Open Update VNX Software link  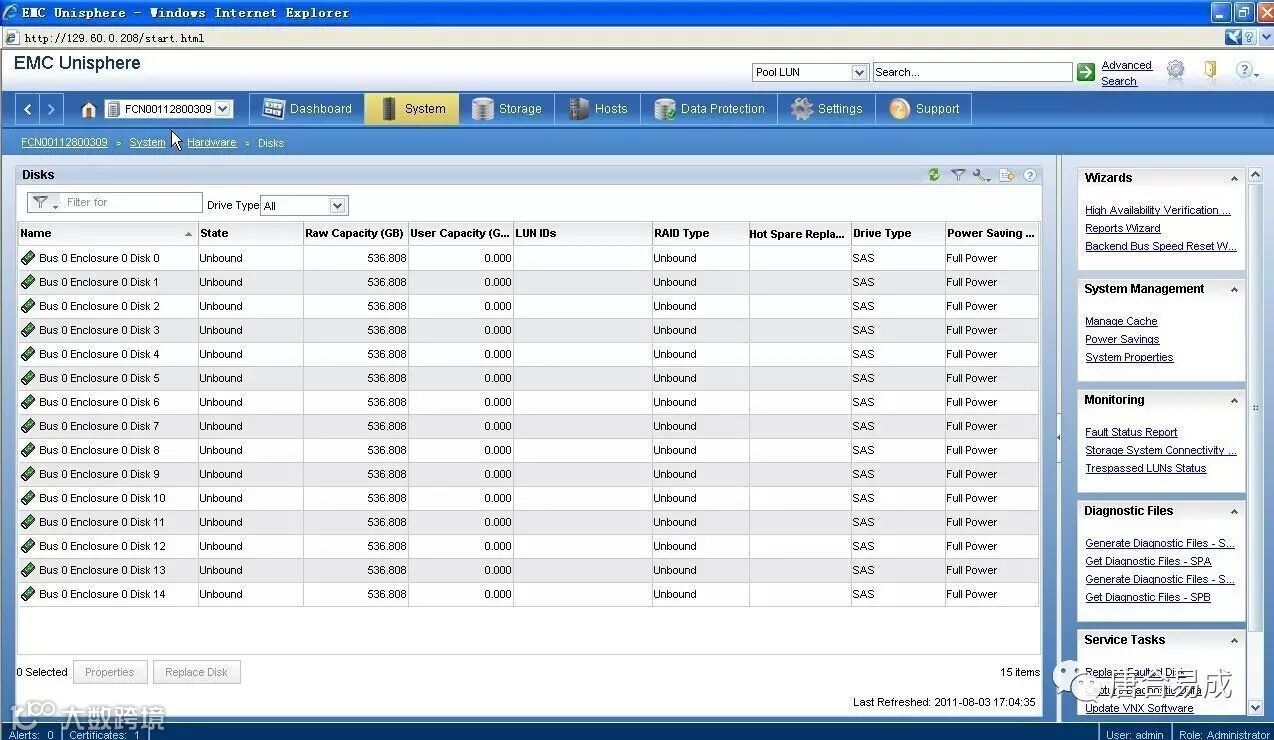(x=1139, y=708)
